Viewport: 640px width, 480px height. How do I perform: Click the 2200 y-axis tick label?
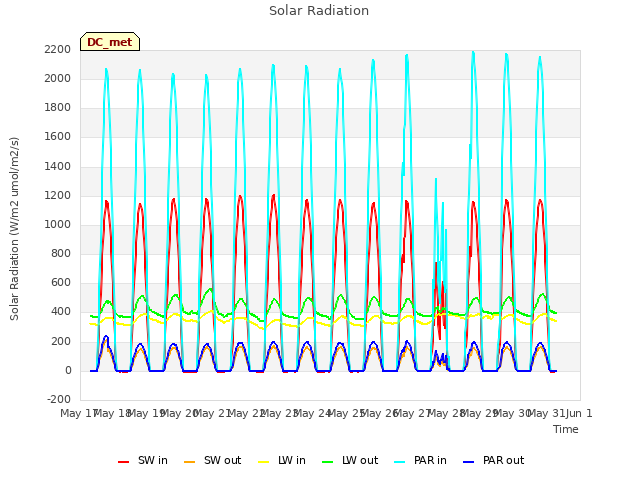click(x=58, y=49)
